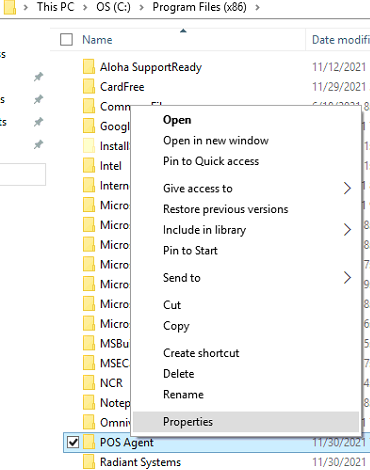This screenshot has height=470, width=370.
Task: Select the Google folder icon
Action: point(89,126)
